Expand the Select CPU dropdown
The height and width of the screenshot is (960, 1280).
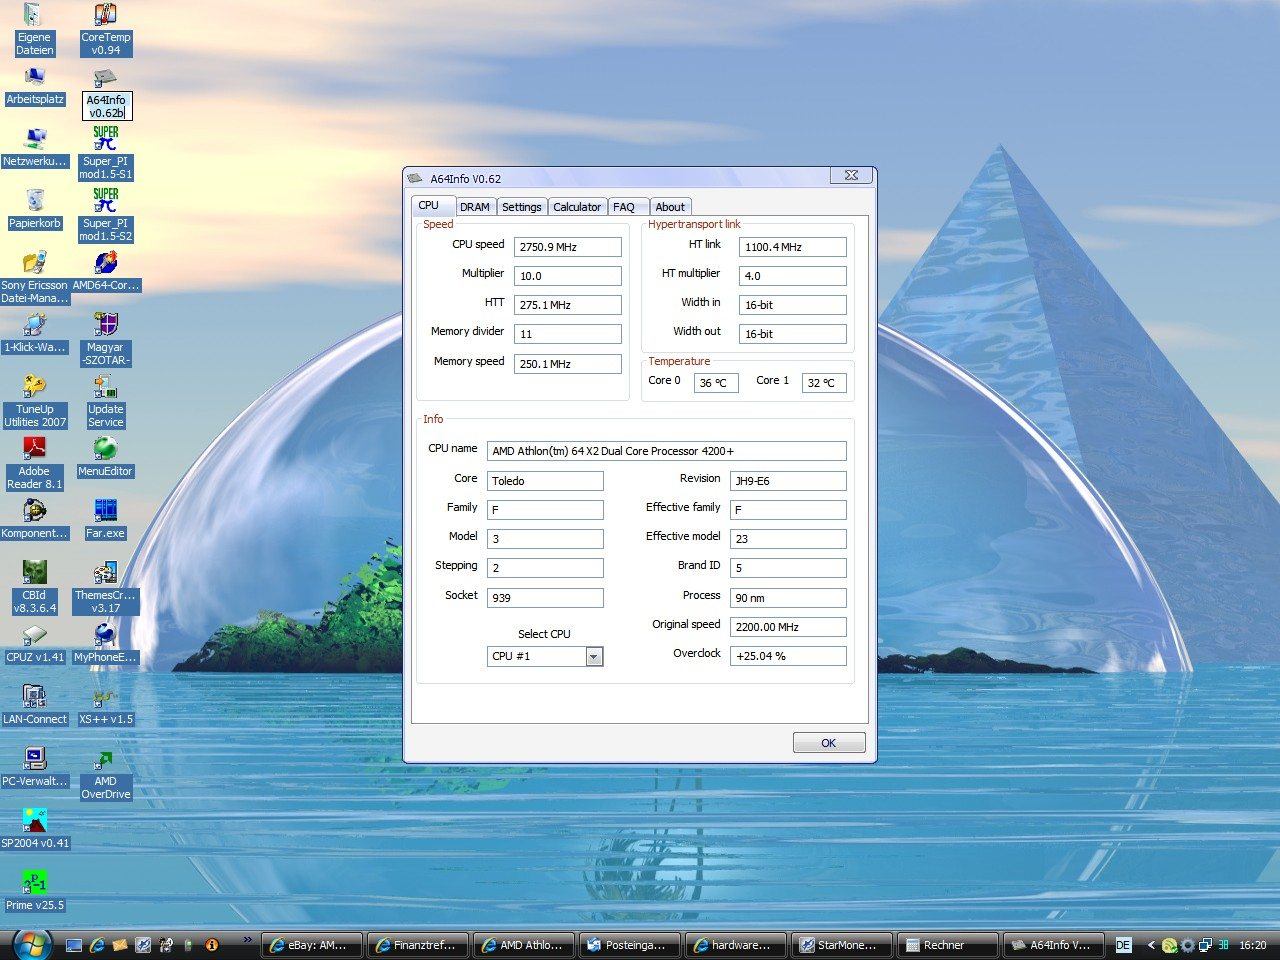[594, 657]
